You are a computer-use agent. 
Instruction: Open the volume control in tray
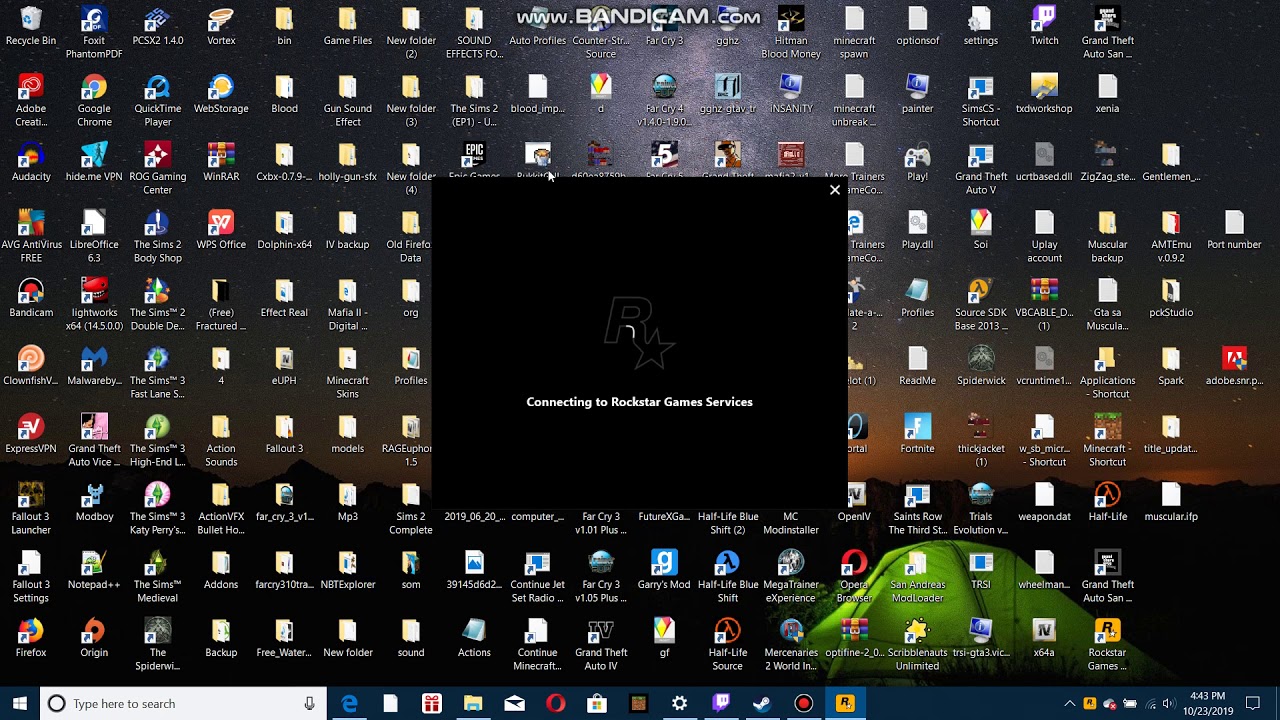click(x=1169, y=703)
